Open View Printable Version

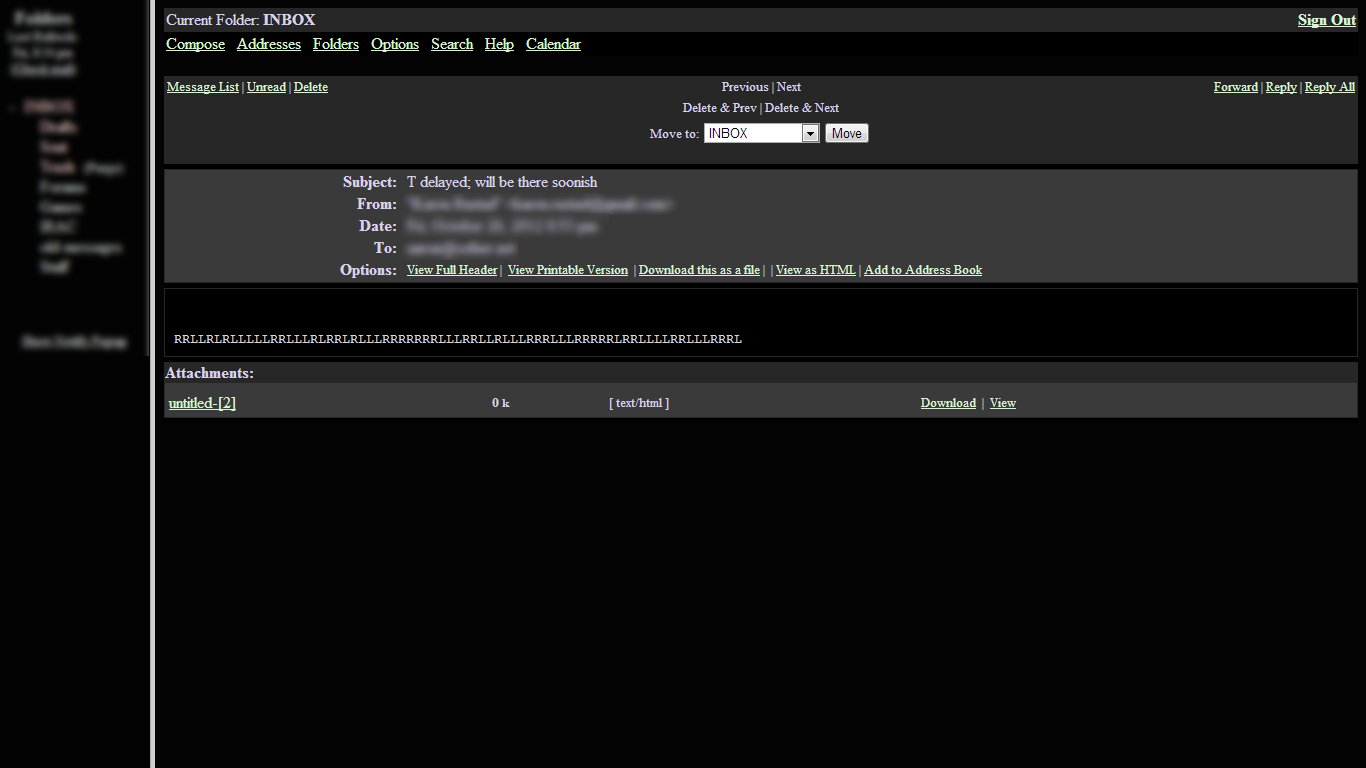[x=567, y=270]
